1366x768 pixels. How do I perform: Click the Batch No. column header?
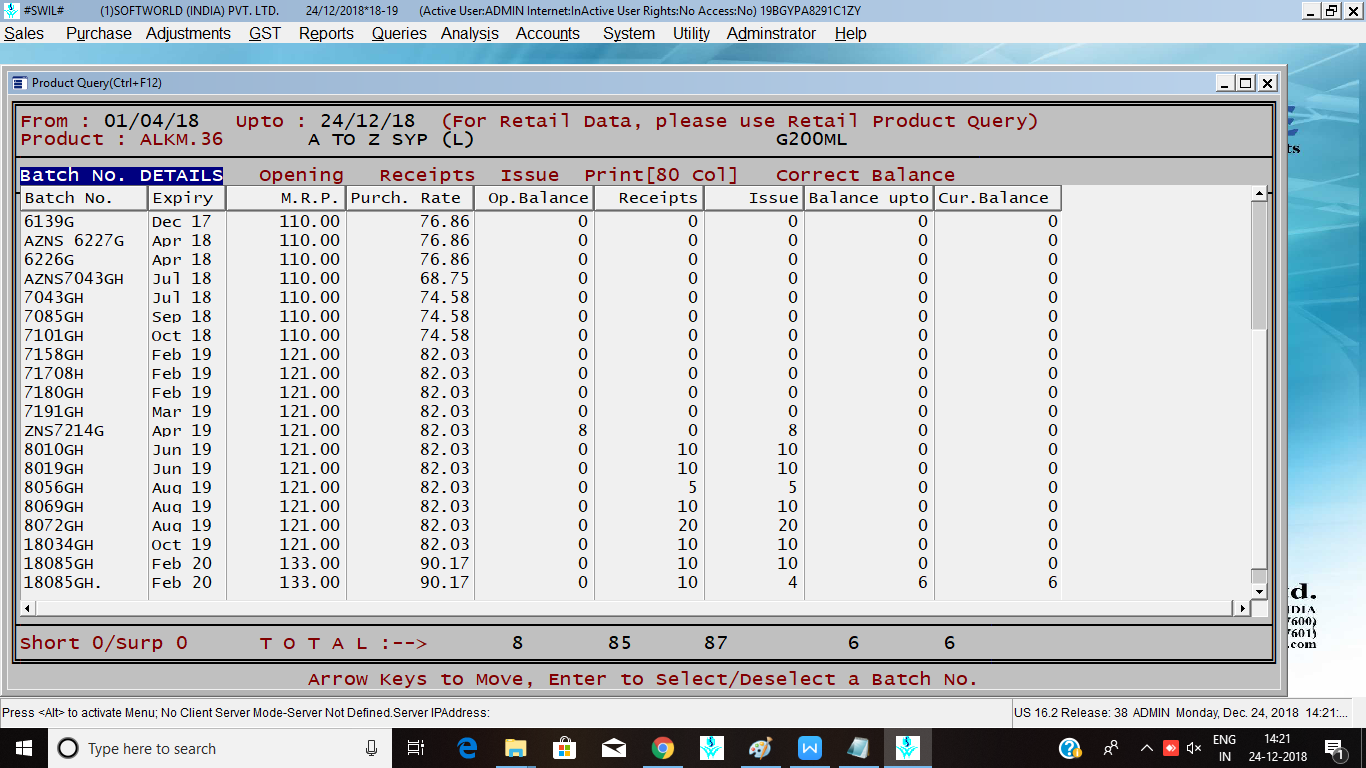pos(84,198)
